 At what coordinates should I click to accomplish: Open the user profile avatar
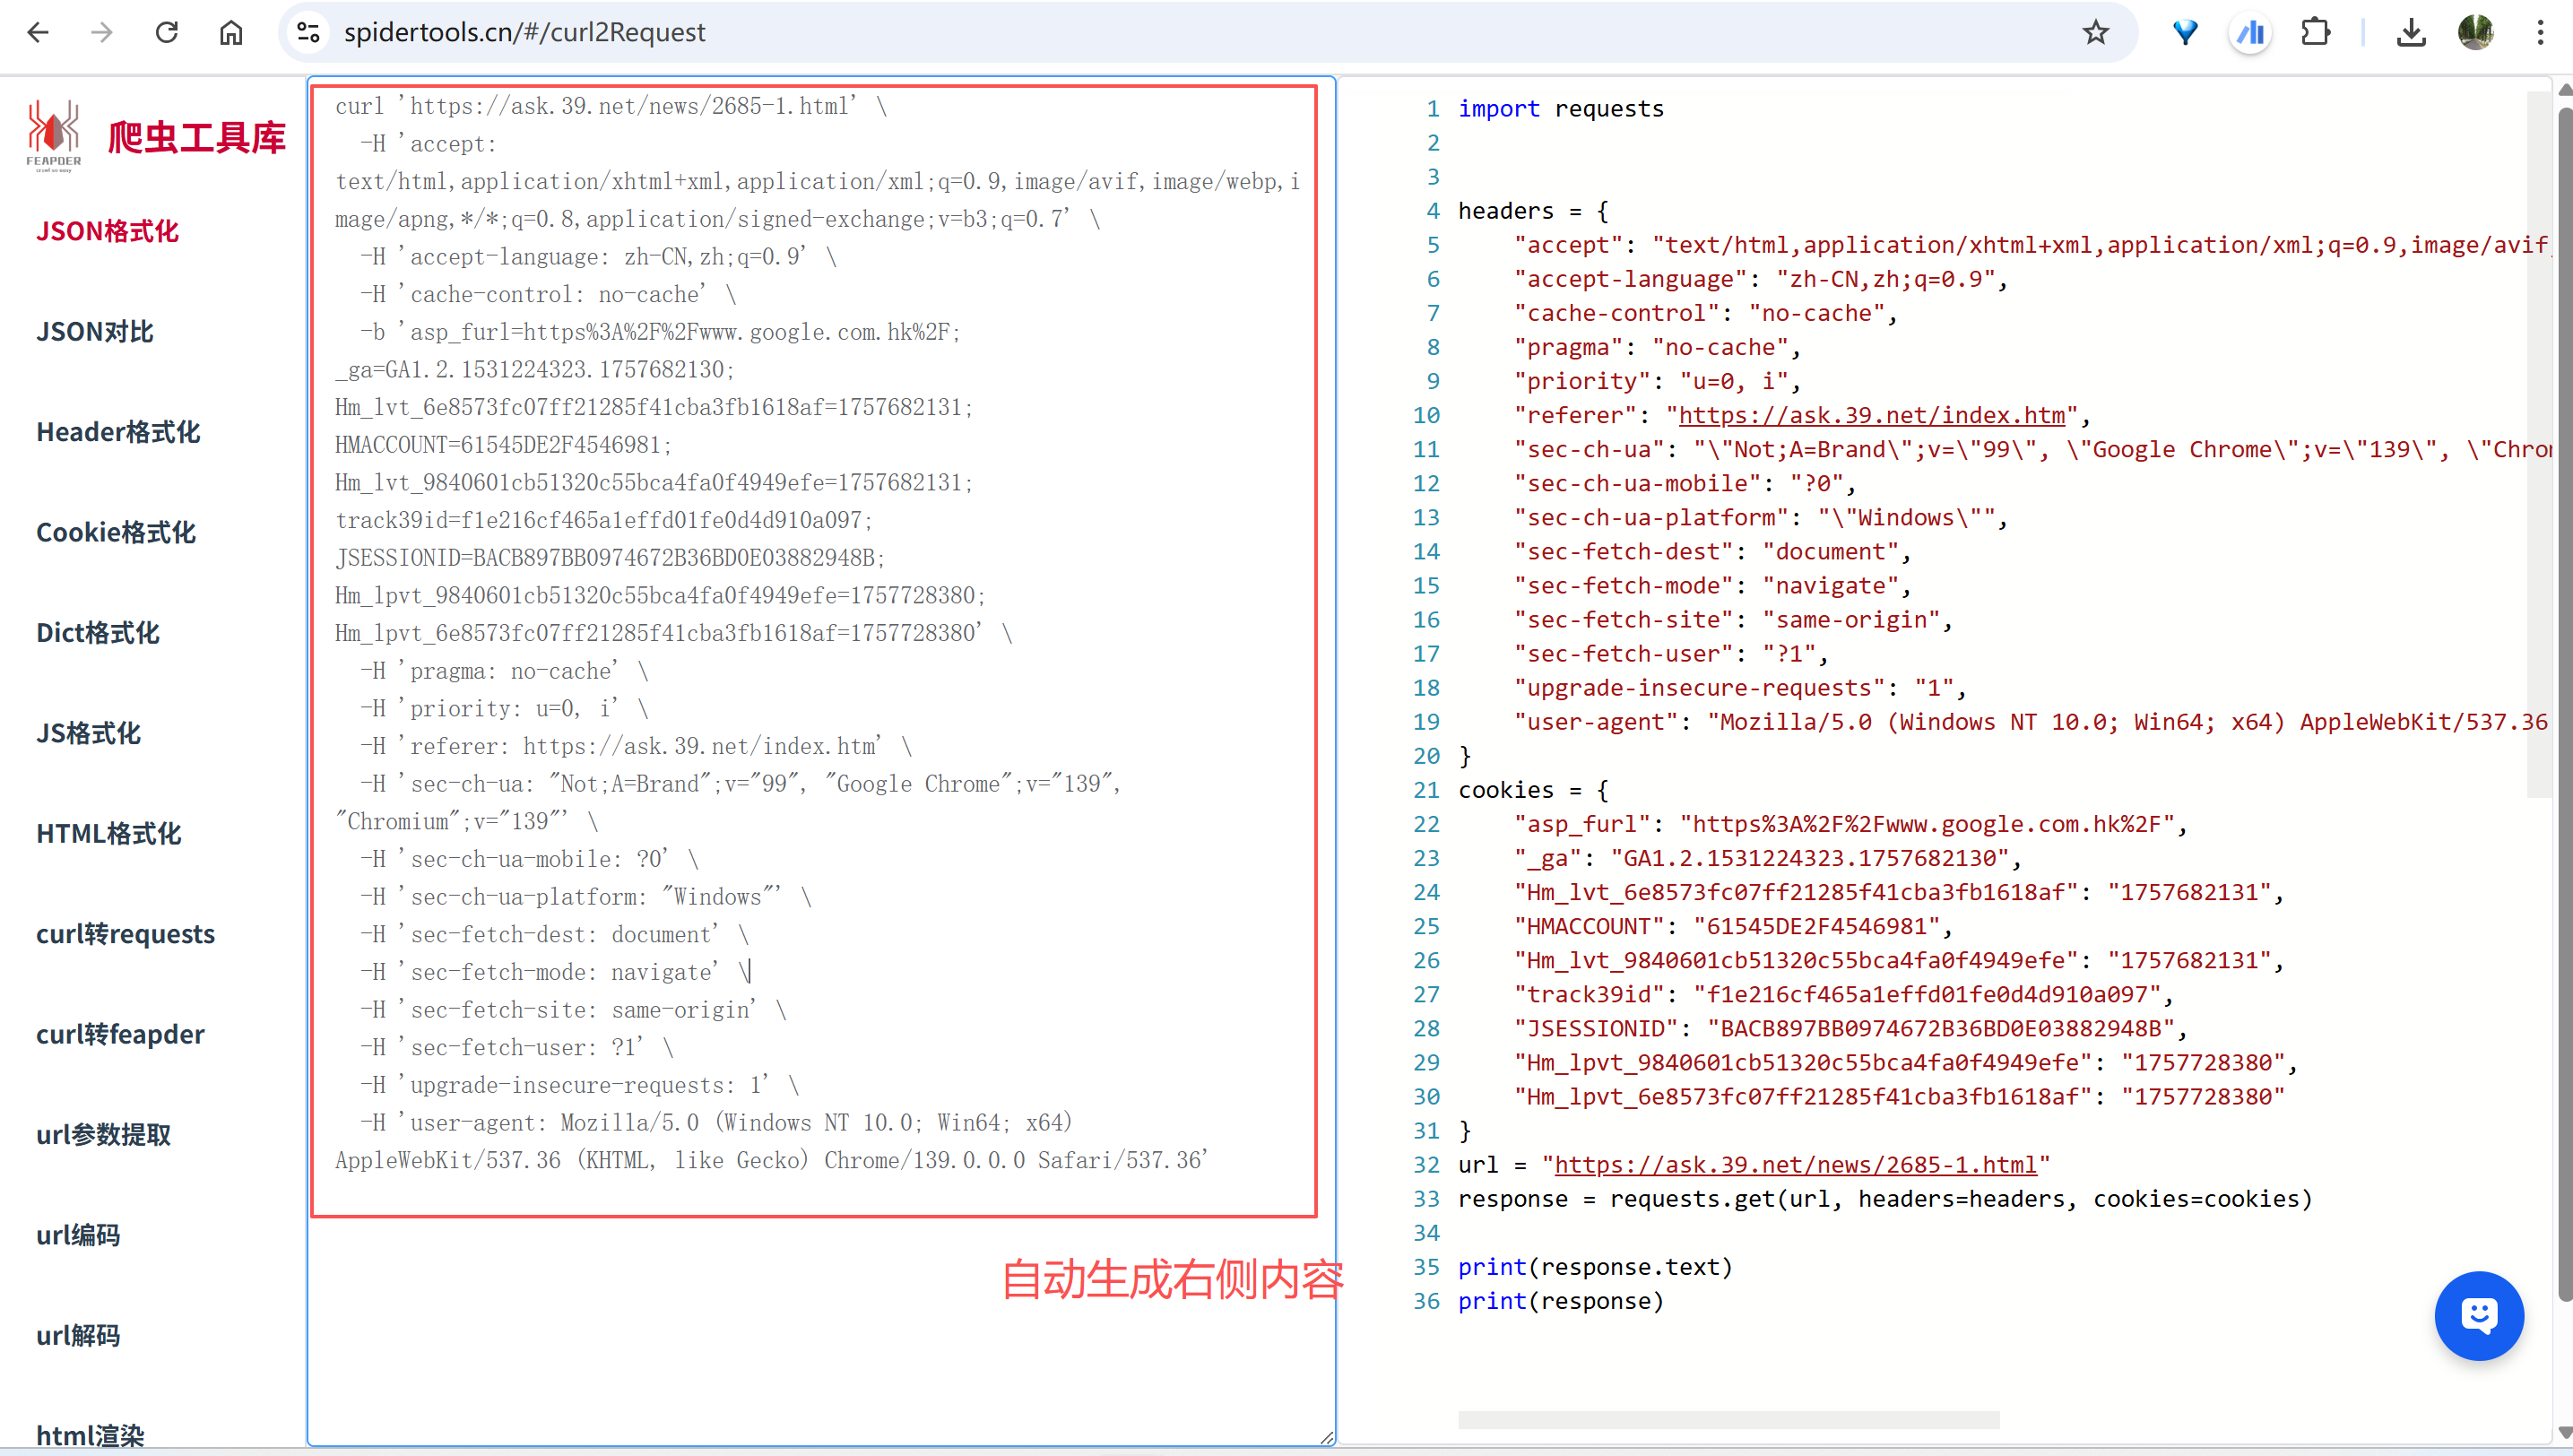point(2476,32)
